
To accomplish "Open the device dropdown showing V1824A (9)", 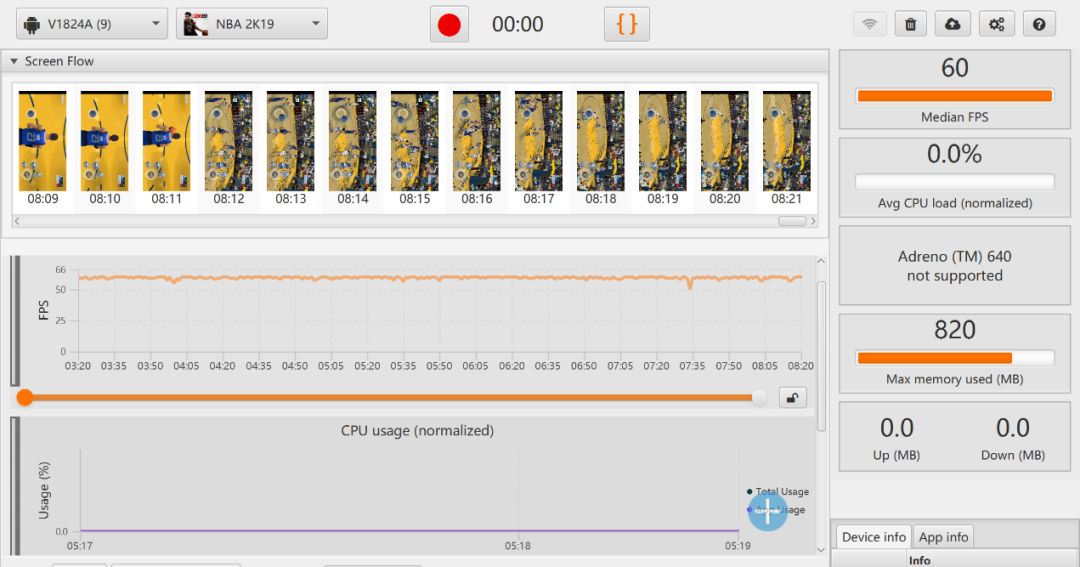I will (x=92, y=24).
